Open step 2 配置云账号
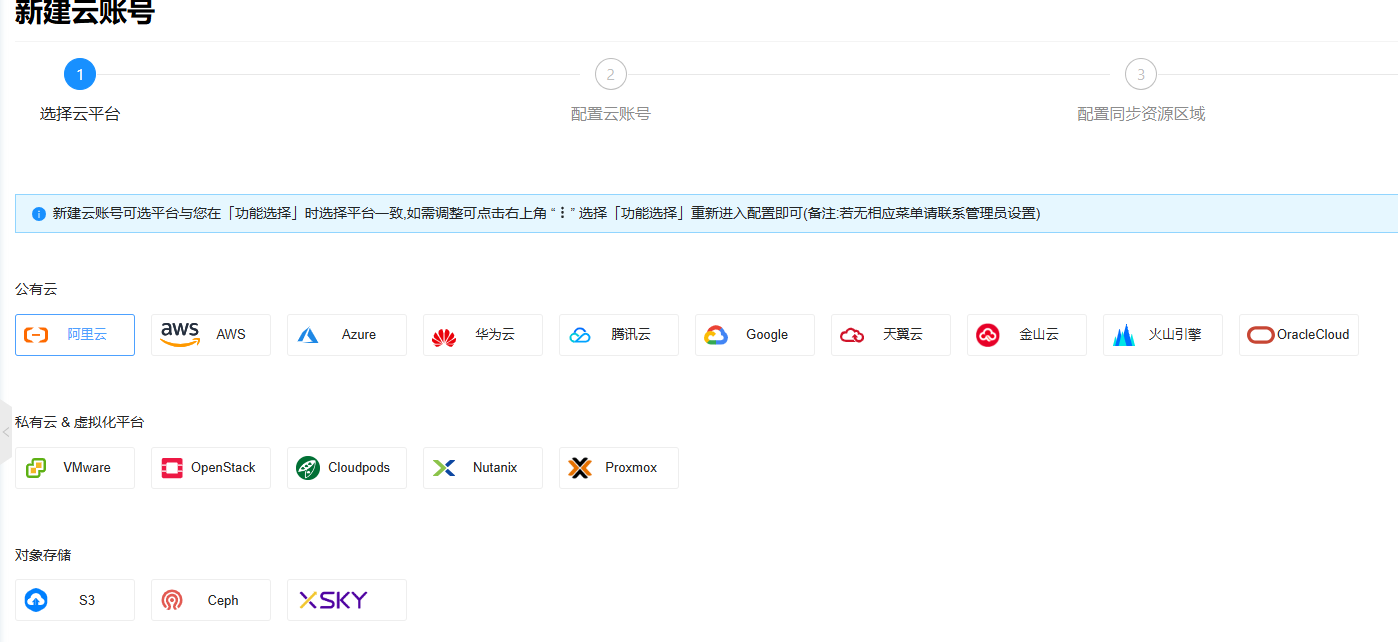 coord(610,73)
